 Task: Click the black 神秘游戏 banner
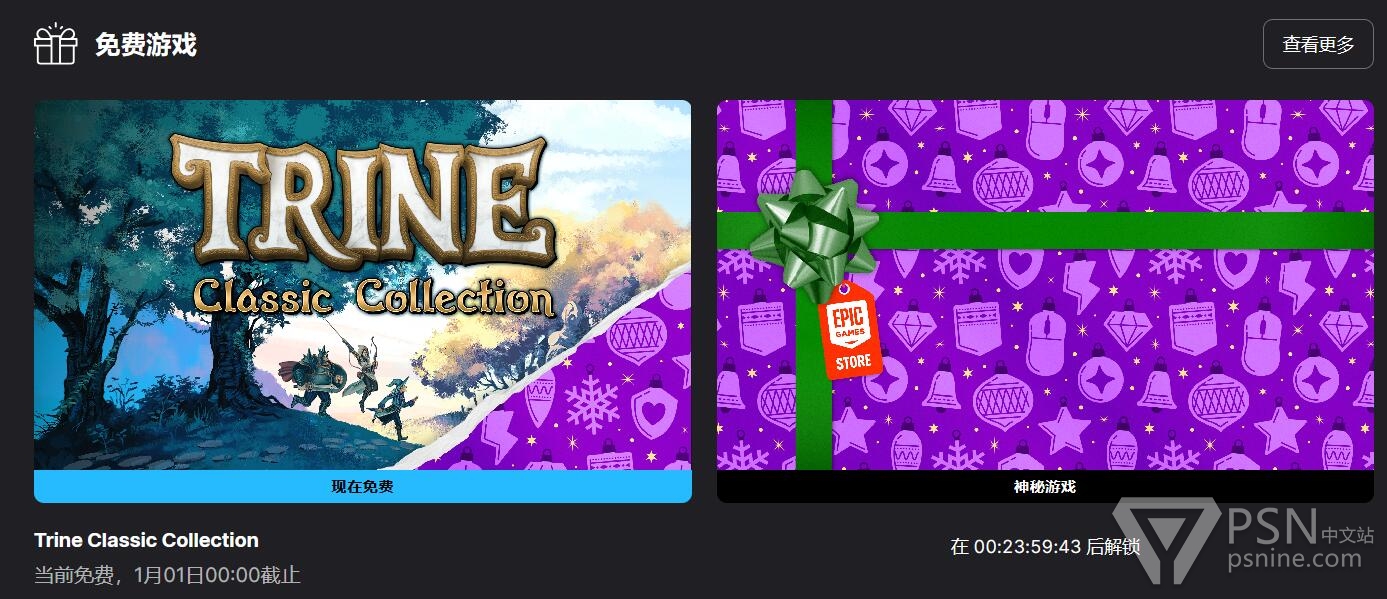coord(1045,486)
